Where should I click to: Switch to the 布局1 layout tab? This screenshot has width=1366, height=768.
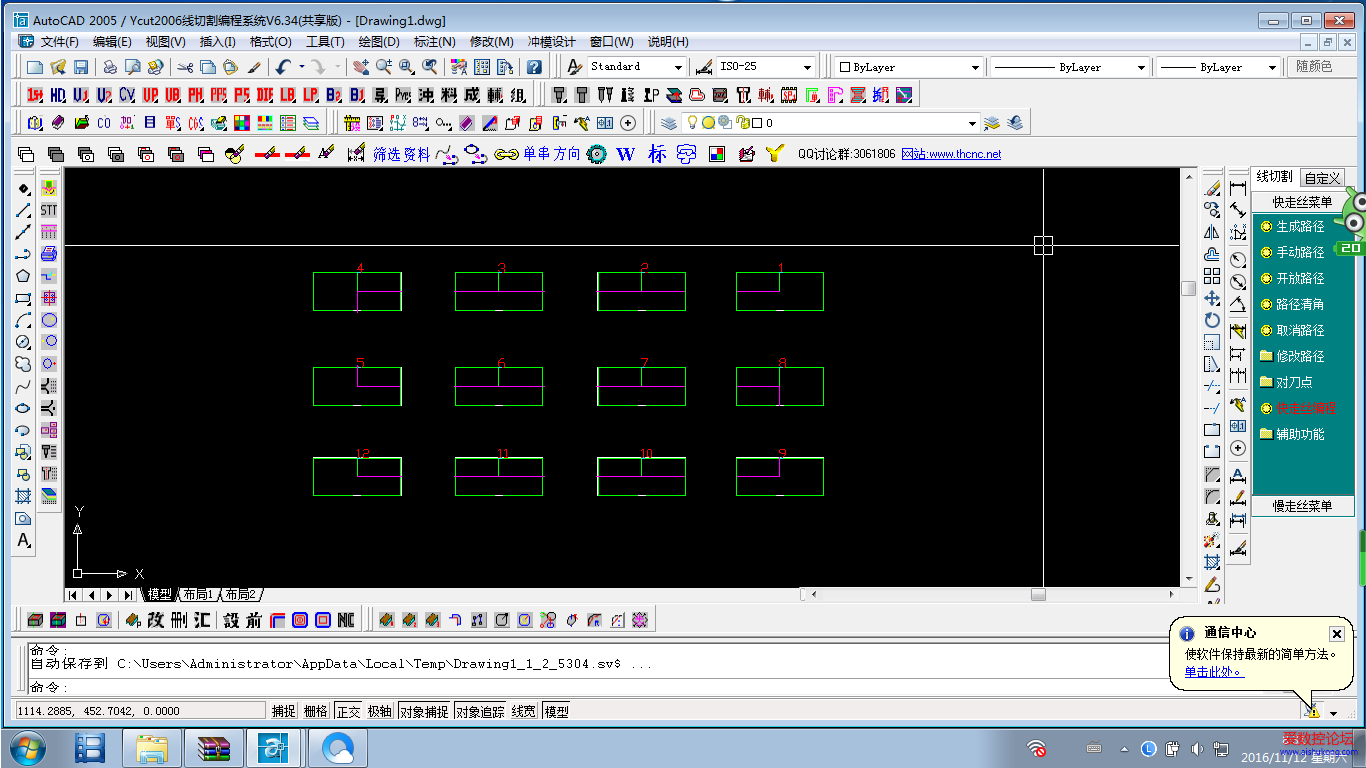point(197,594)
